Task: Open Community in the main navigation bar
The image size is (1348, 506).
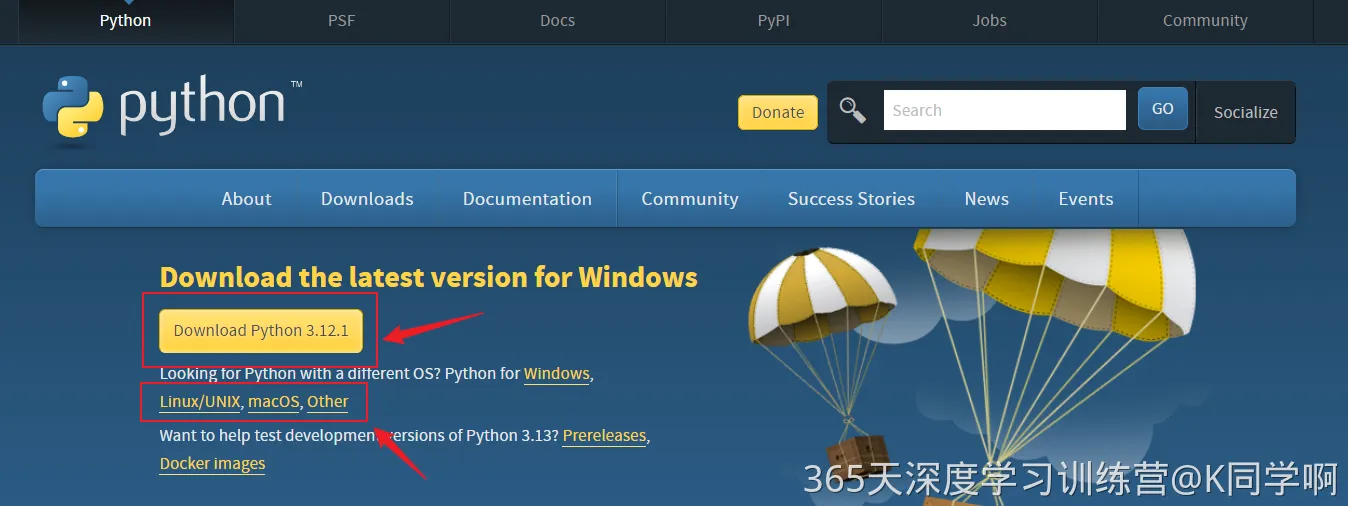Action: coord(690,199)
